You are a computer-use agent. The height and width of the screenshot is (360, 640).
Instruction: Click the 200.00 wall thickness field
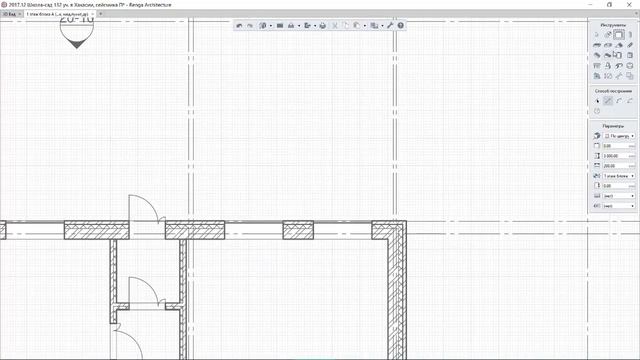(619, 166)
